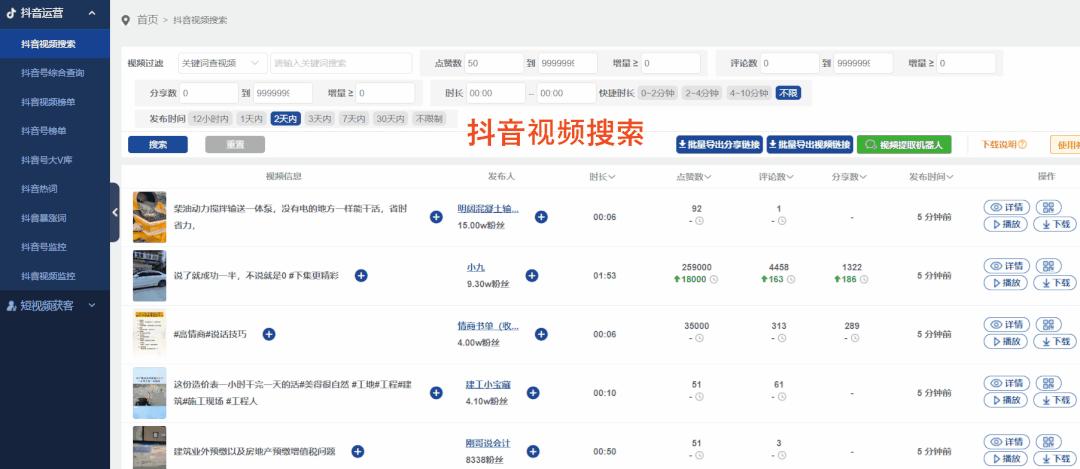Click the plus icon beside 情商书单 publisher

tap(541, 334)
